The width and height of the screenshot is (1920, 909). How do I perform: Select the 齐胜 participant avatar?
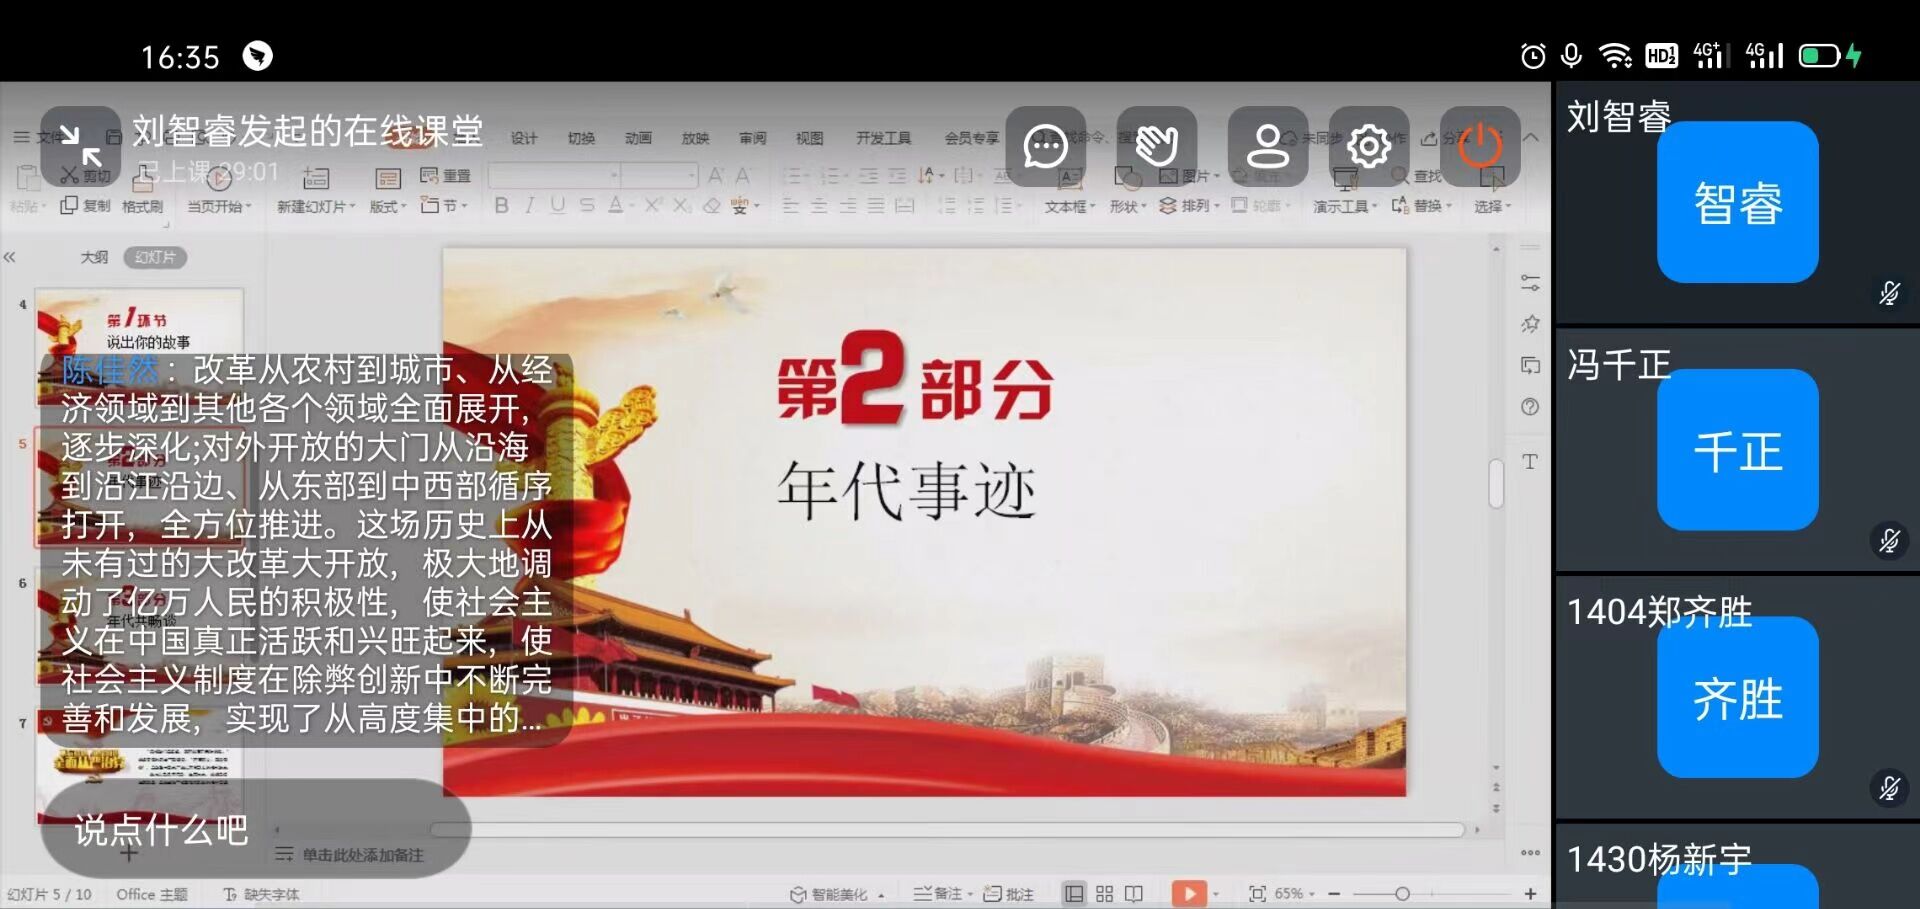pyautogui.click(x=1737, y=697)
